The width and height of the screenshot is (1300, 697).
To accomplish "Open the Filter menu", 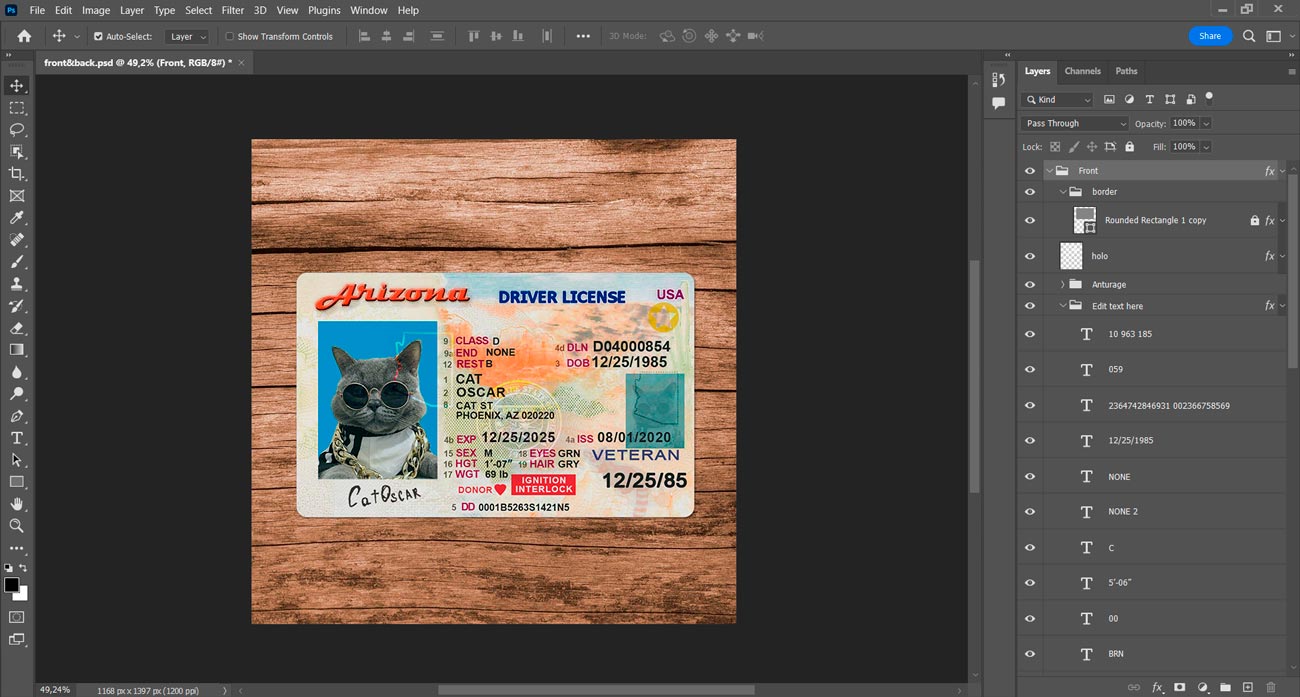I will tap(233, 10).
